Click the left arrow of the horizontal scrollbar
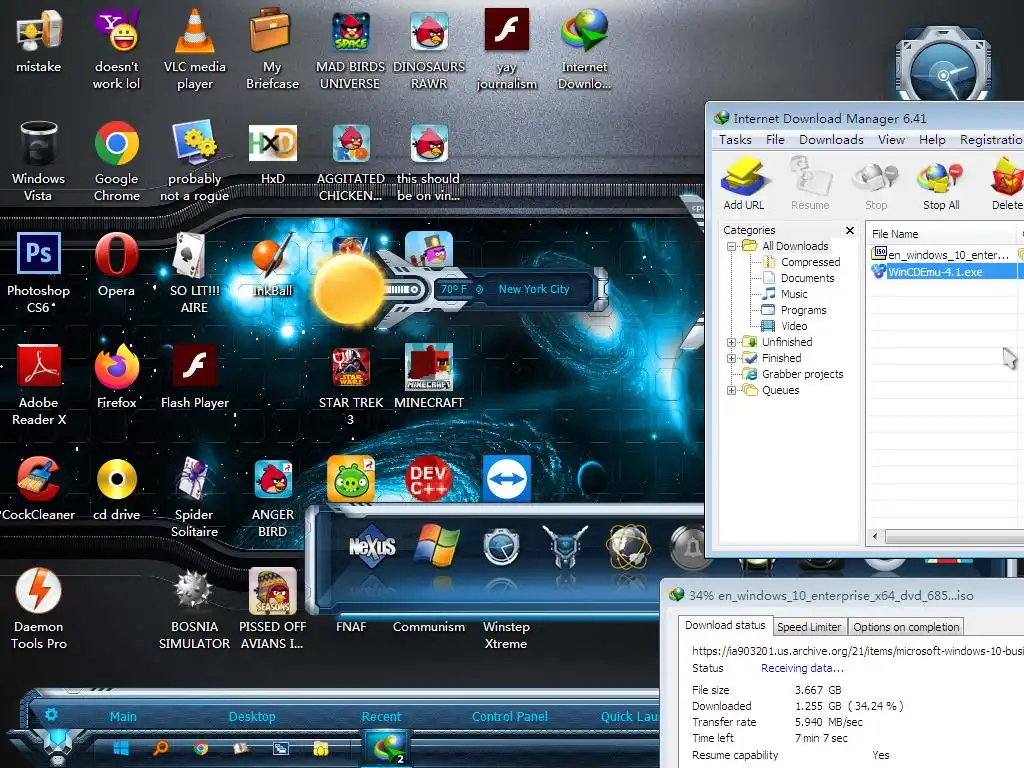 point(875,537)
